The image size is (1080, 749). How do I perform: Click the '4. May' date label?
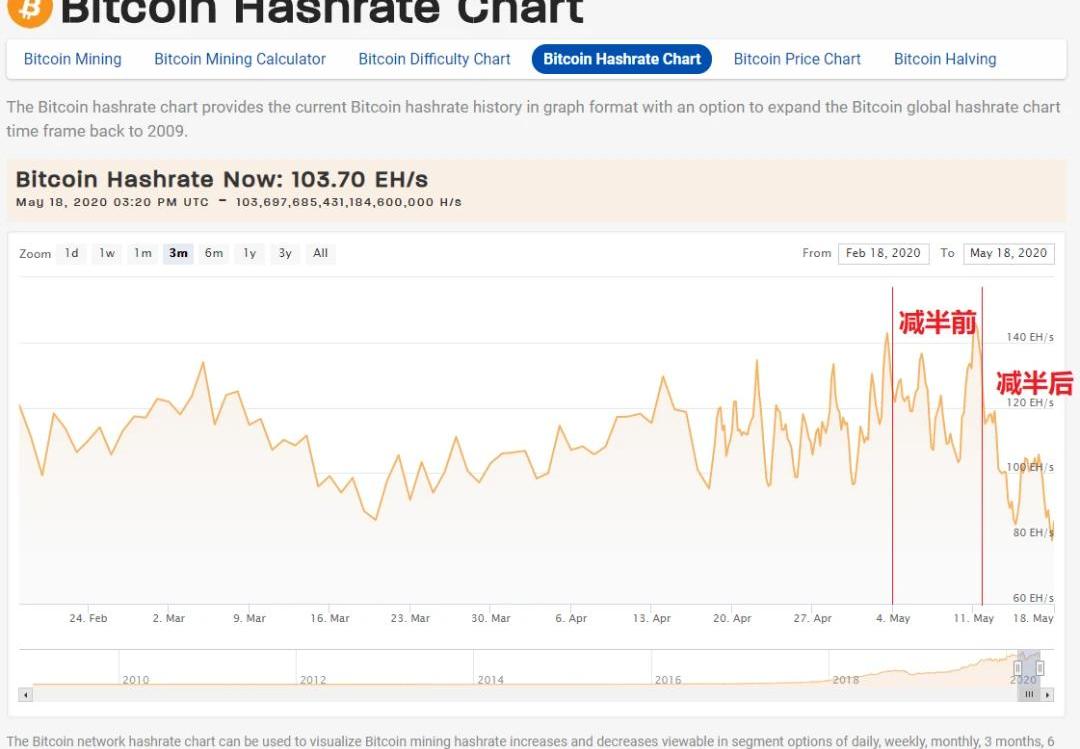[893, 619]
